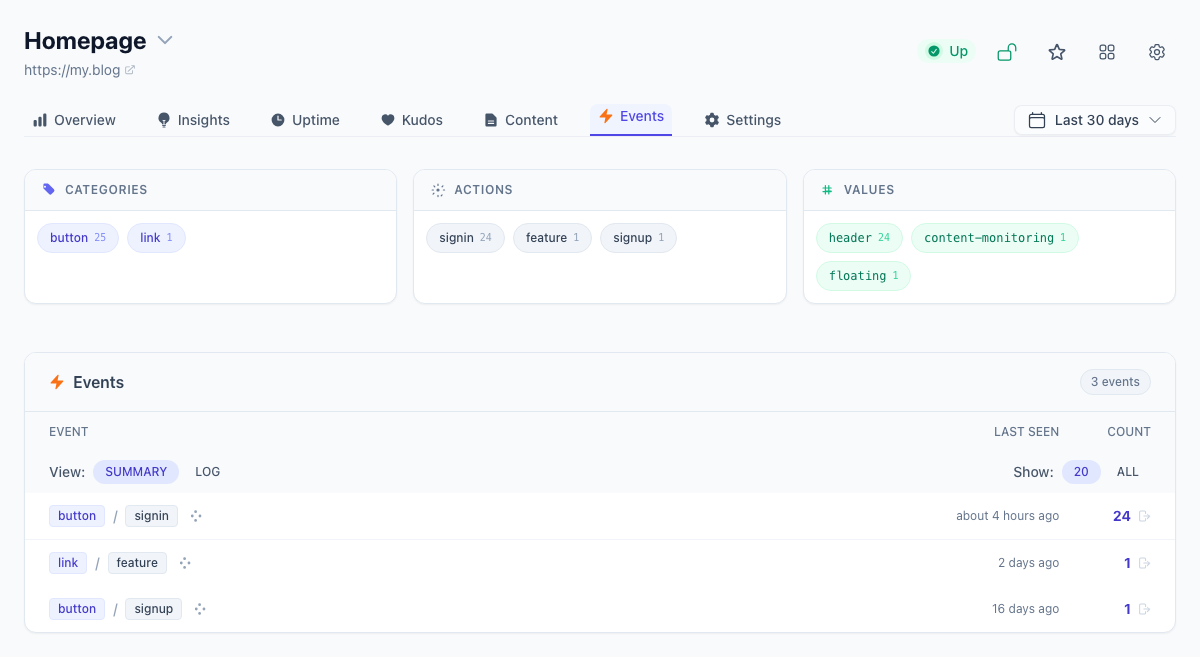Image resolution: width=1200 pixels, height=657 pixels.
Task: Click the lightning bolt icon beside Events heading
Action: 57,382
